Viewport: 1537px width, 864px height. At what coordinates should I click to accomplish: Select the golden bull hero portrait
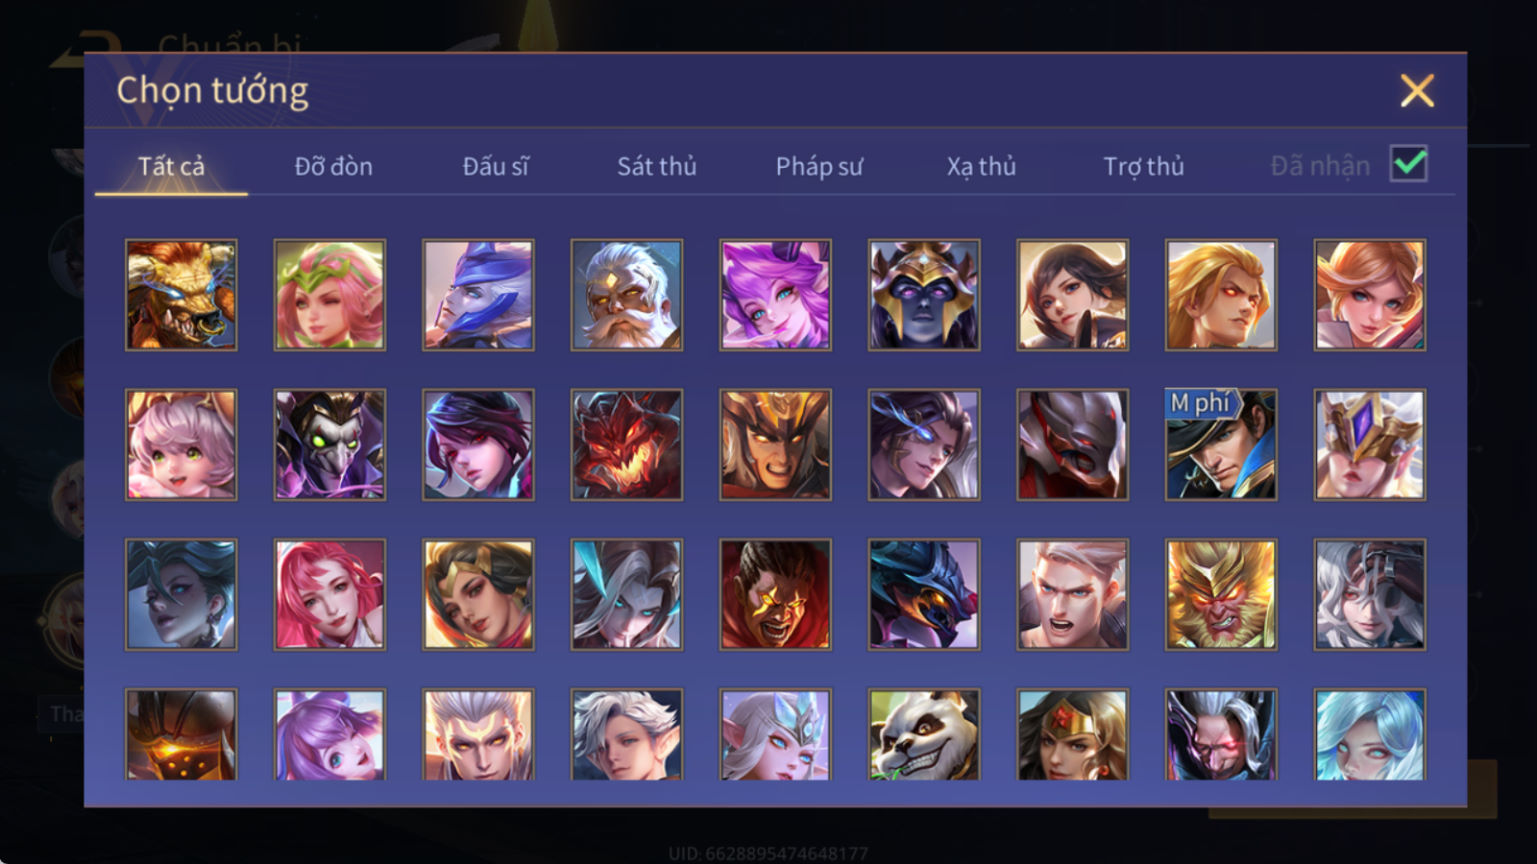point(181,295)
